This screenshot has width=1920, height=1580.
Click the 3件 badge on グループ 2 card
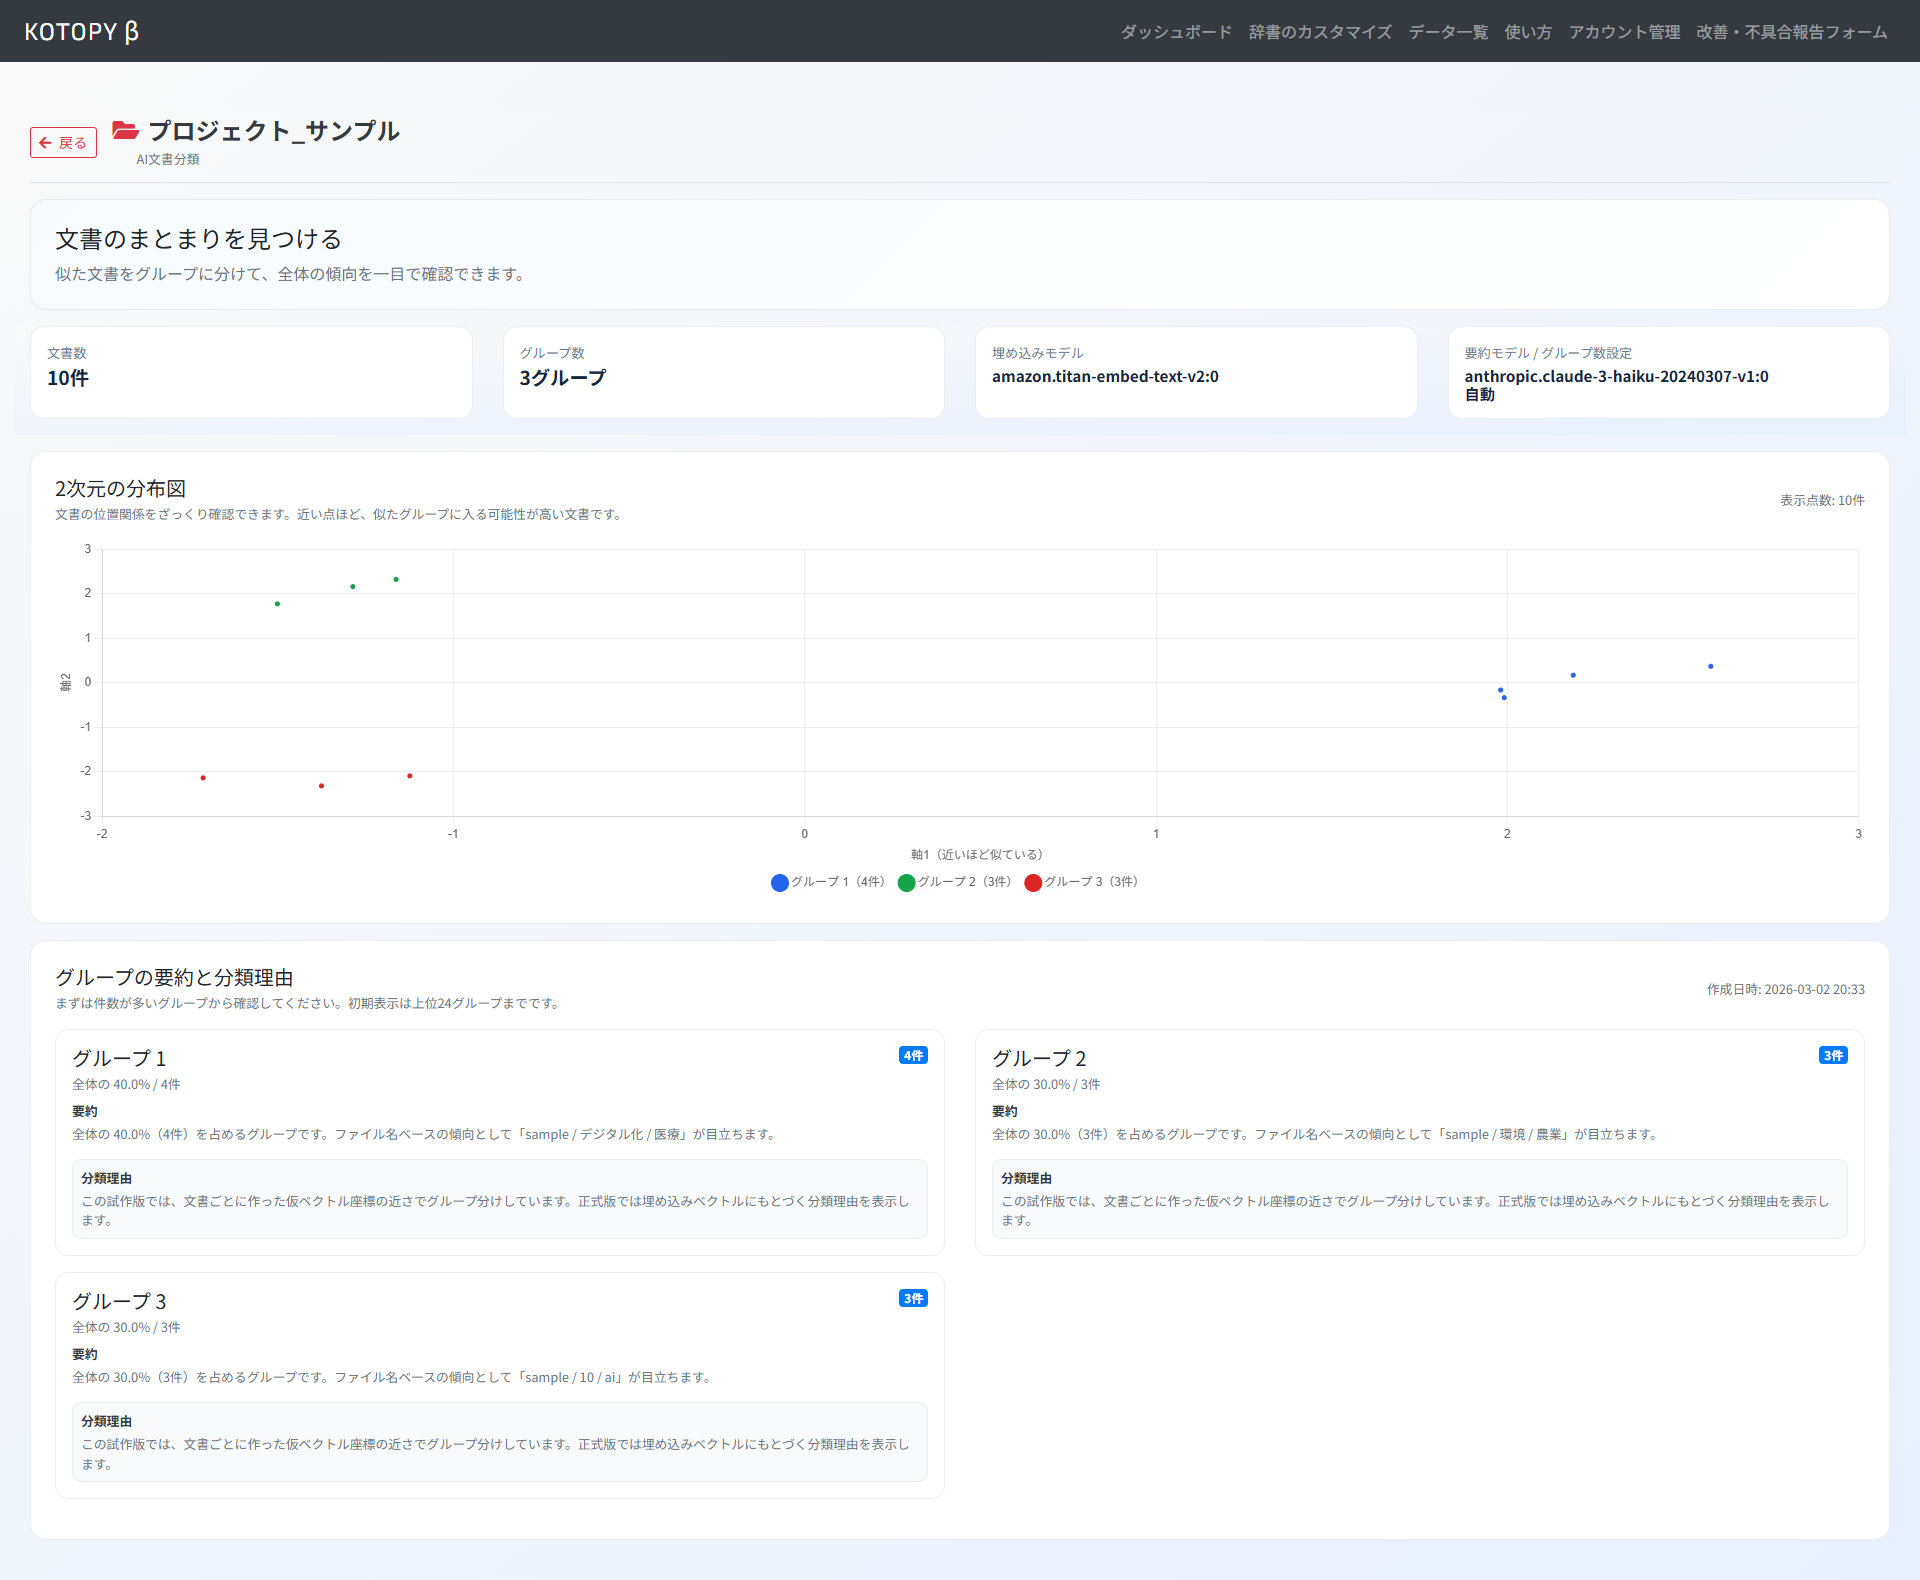[x=1833, y=1056]
